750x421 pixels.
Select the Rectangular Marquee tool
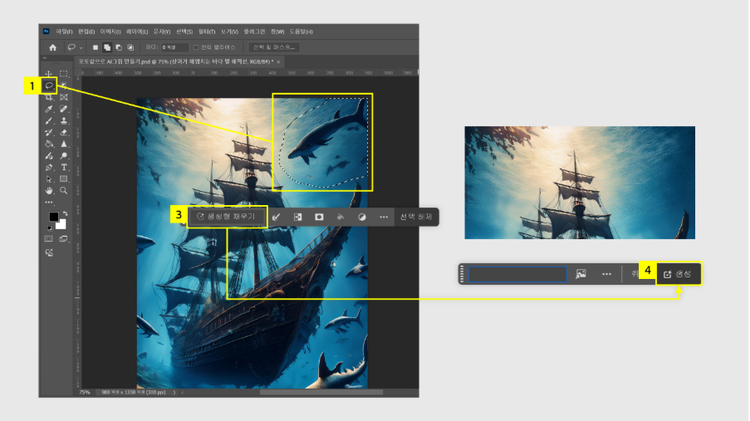coord(64,74)
